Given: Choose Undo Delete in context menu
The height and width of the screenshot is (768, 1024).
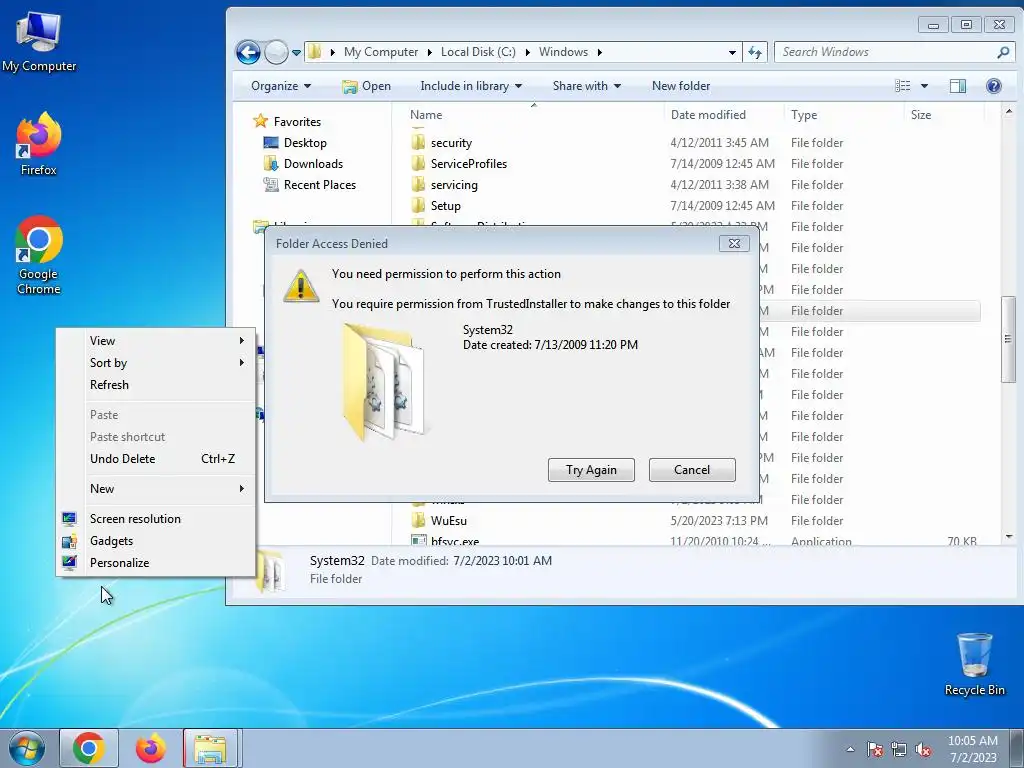Looking at the screenshot, I should pos(155,458).
